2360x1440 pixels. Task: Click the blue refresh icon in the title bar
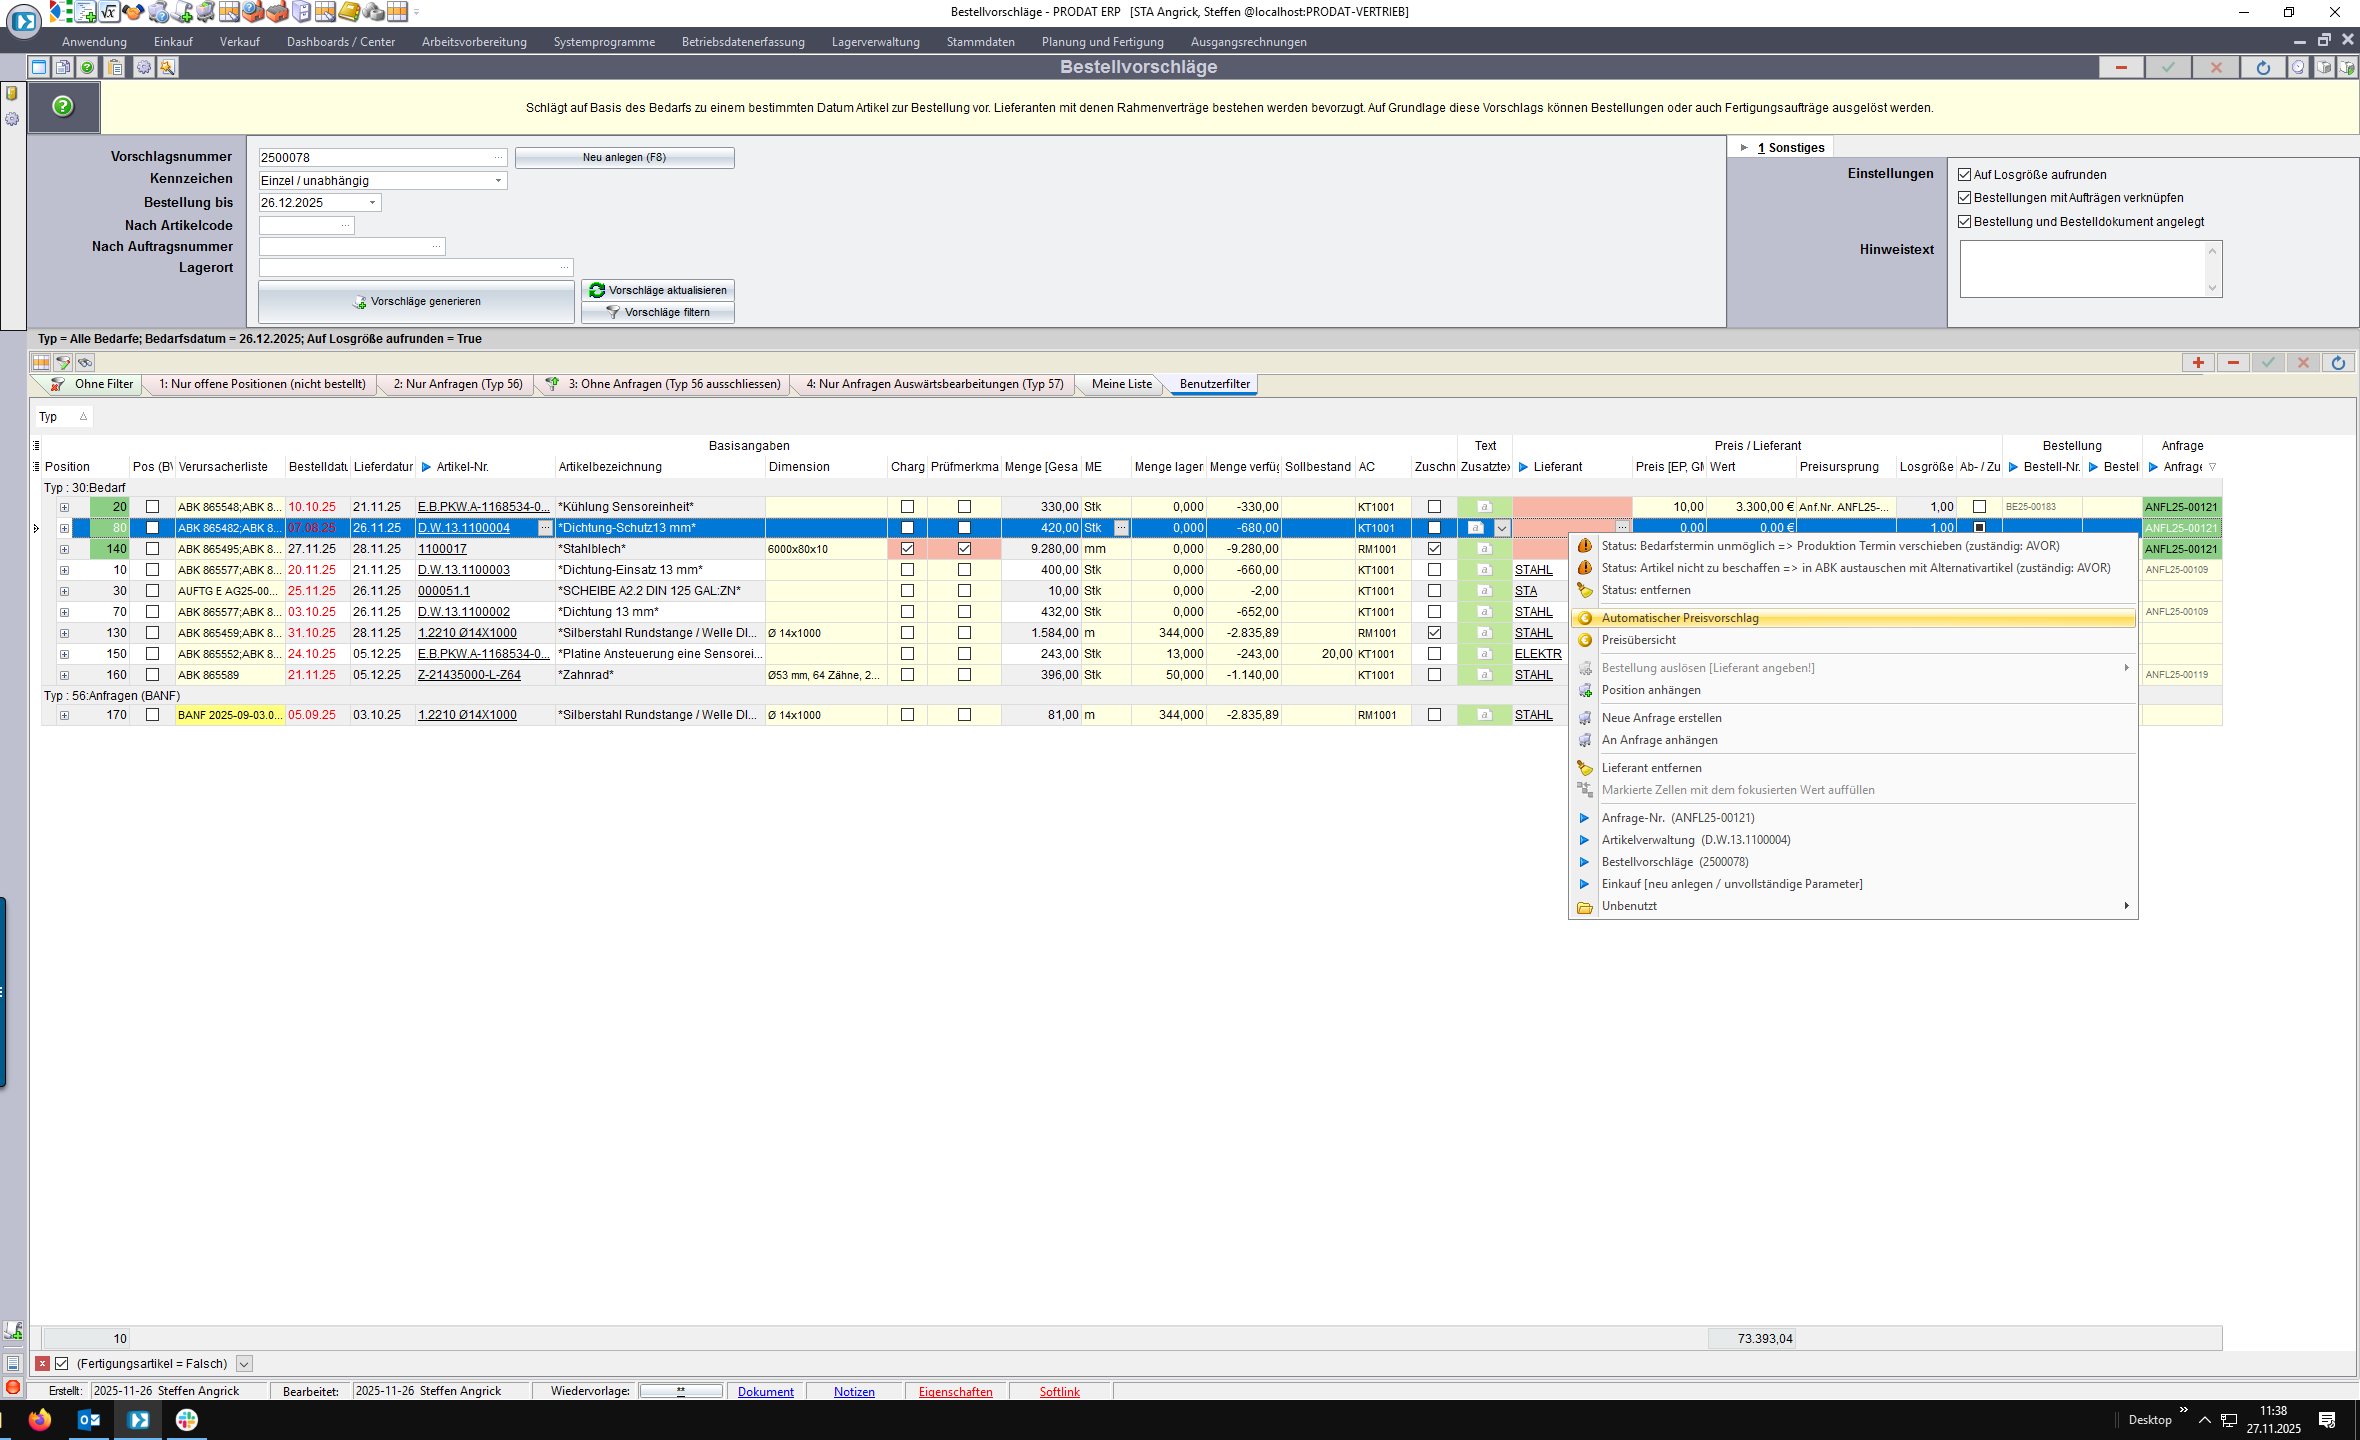coord(2263,67)
